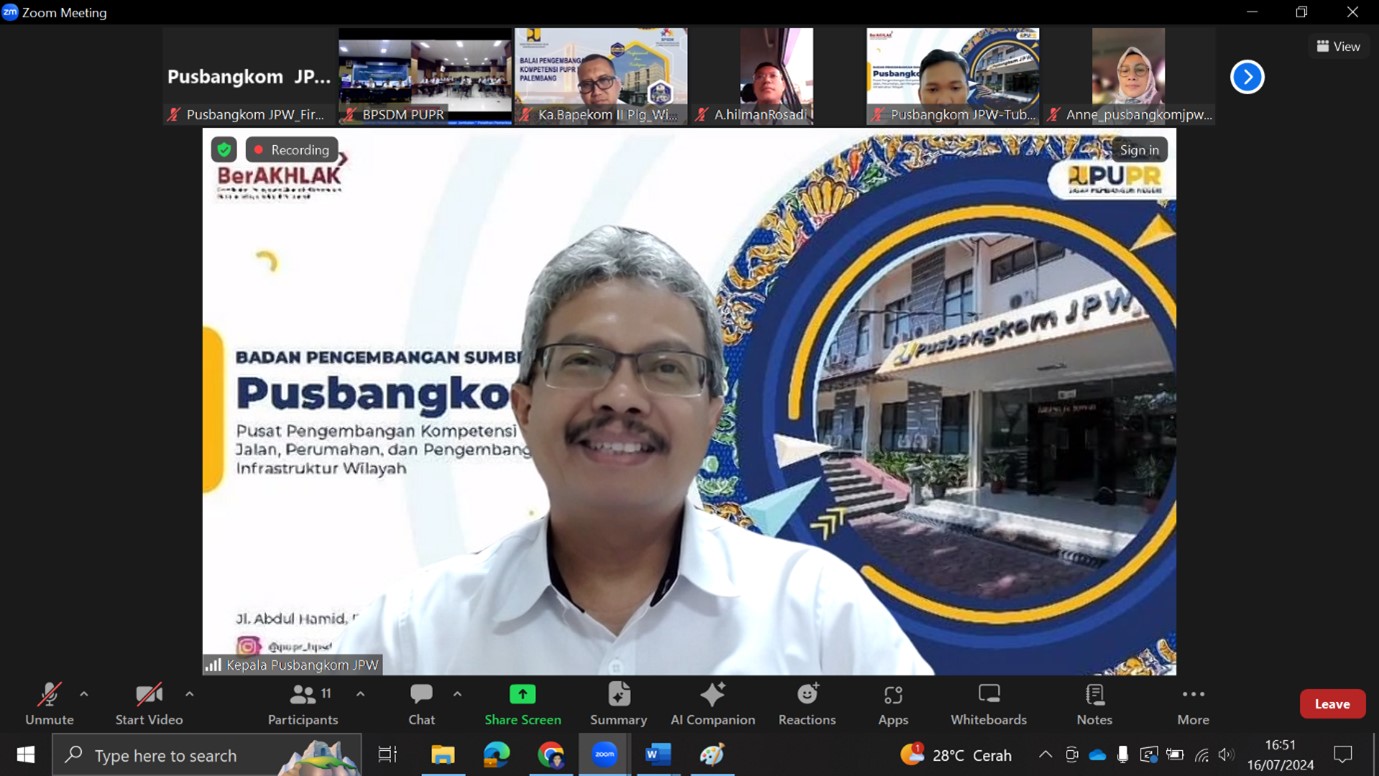Select the BPSDM PUPR video thumbnail
The image size is (1379, 776).
point(425,76)
